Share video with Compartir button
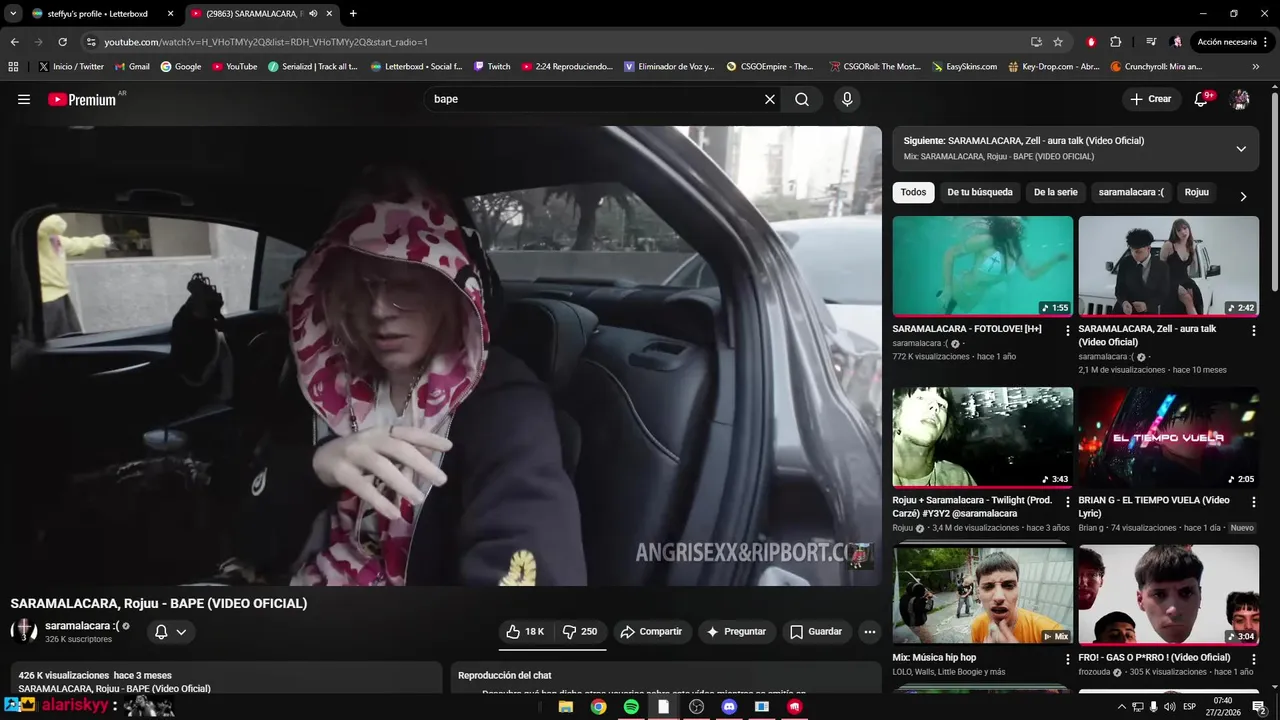The height and width of the screenshot is (720, 1280). point(651,632)
